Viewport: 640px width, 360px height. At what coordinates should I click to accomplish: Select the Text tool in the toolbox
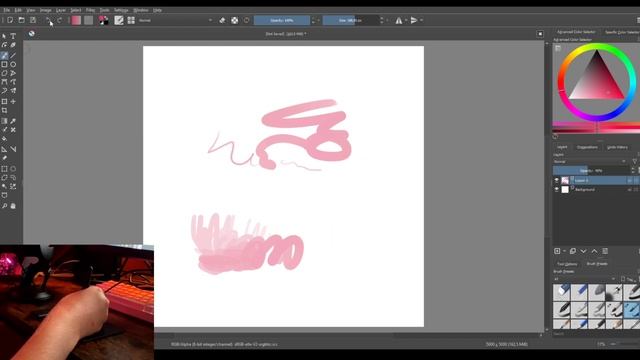click(x=13, y=36)
